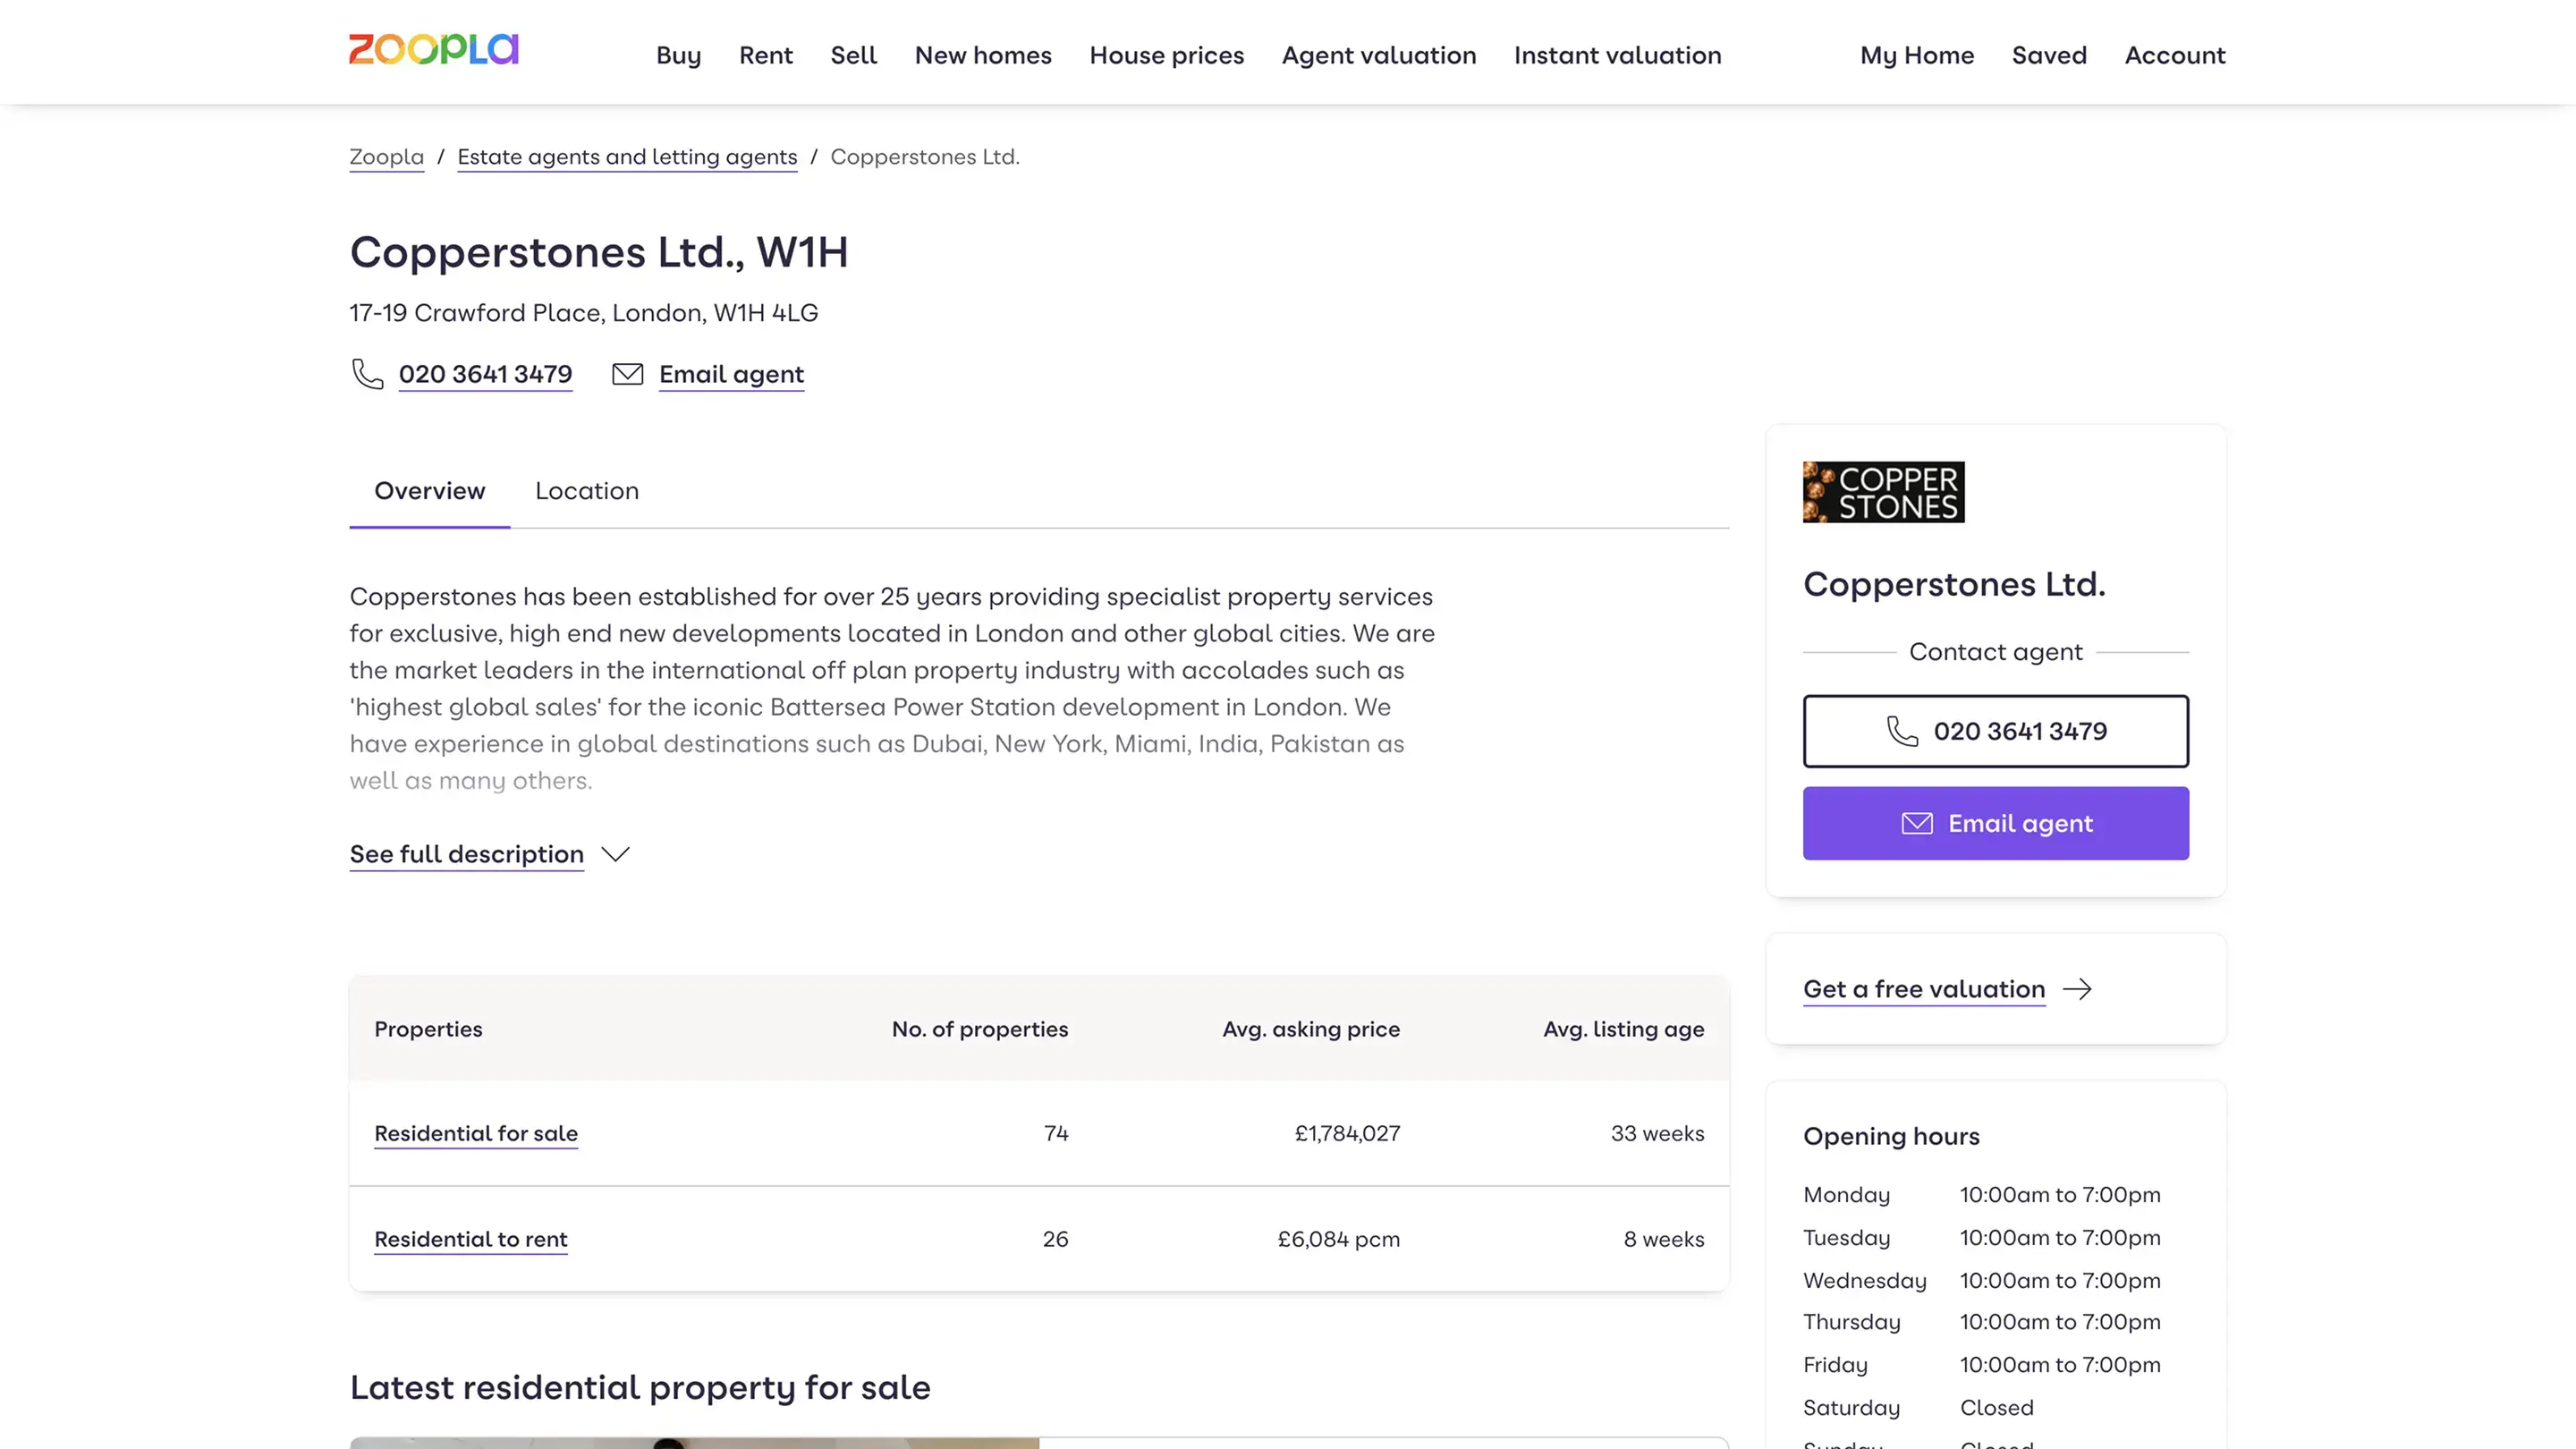Image resolution: width=2576 pixels, height=1449 pixels.
Task: Switch to the Location tab
Action: [586, 491]
